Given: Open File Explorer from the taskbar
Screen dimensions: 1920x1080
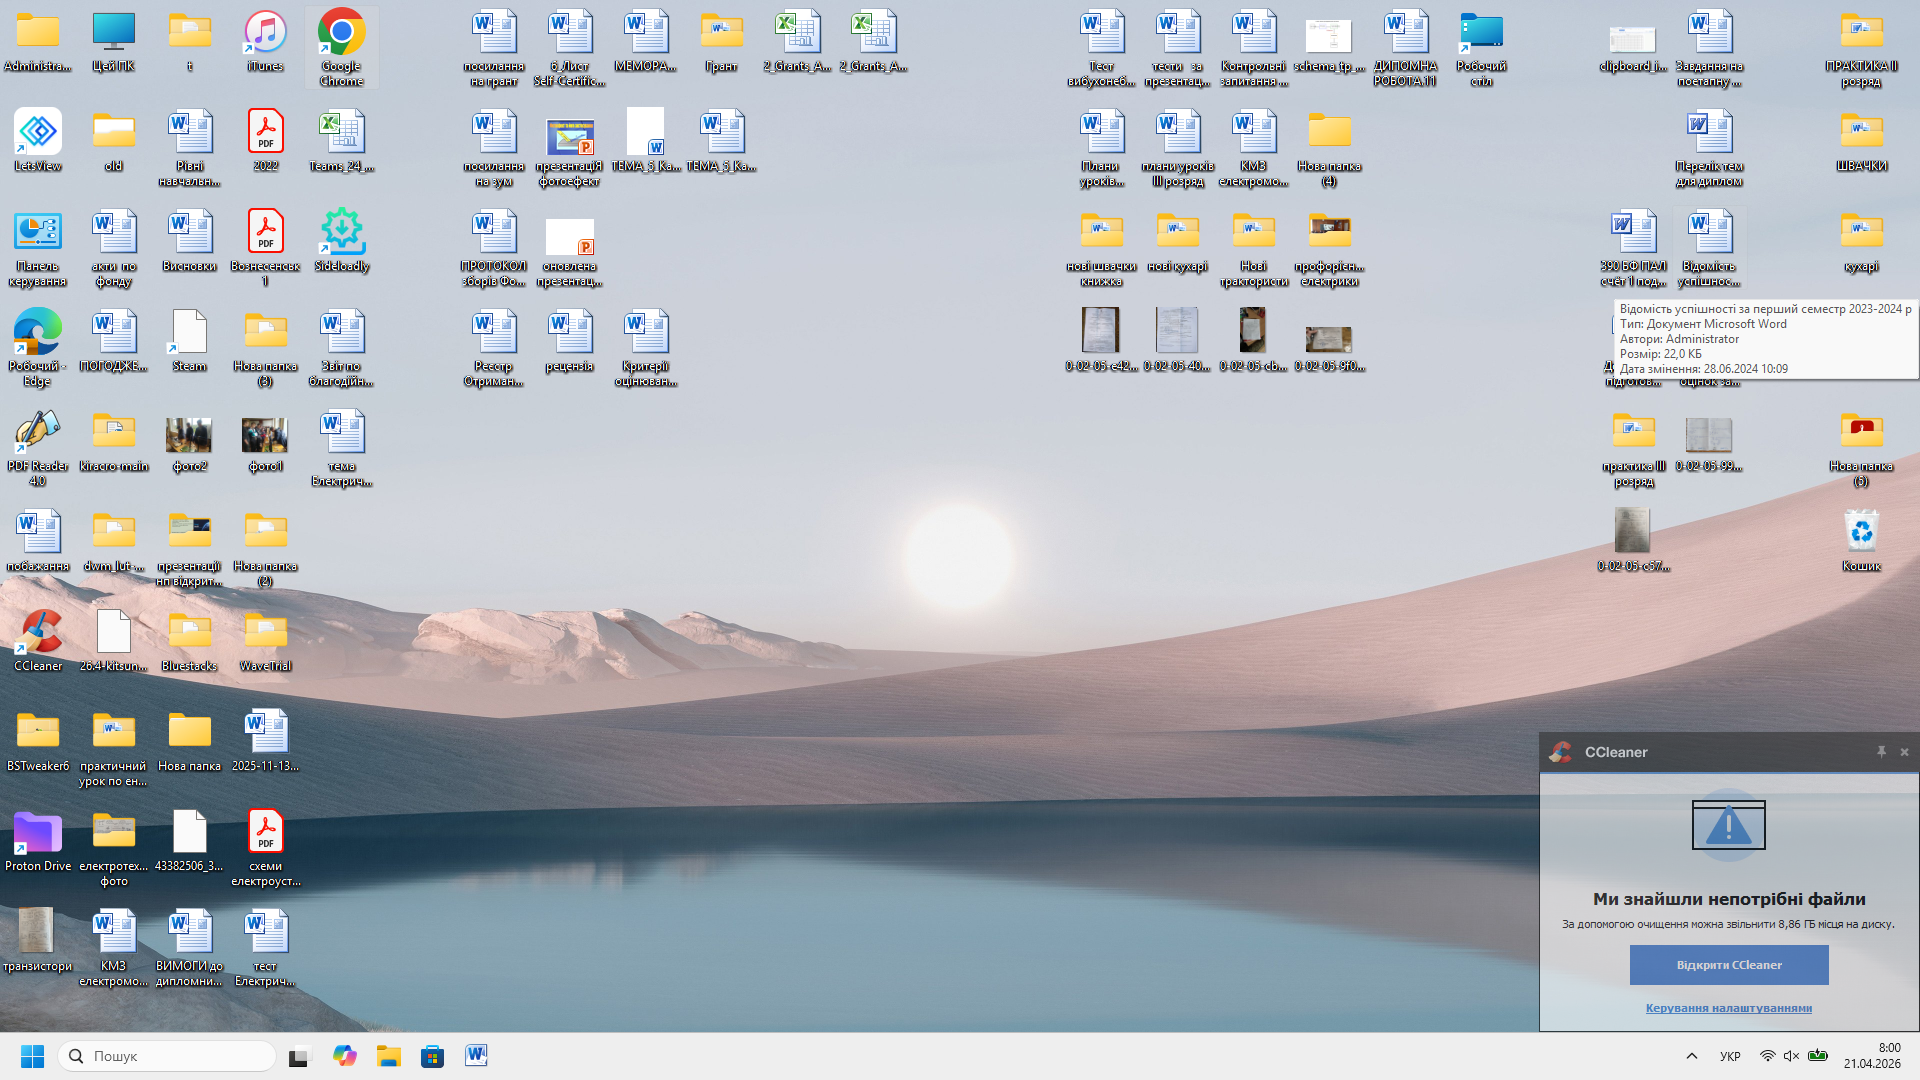Looking at the screenshot, I should 388,1056.
